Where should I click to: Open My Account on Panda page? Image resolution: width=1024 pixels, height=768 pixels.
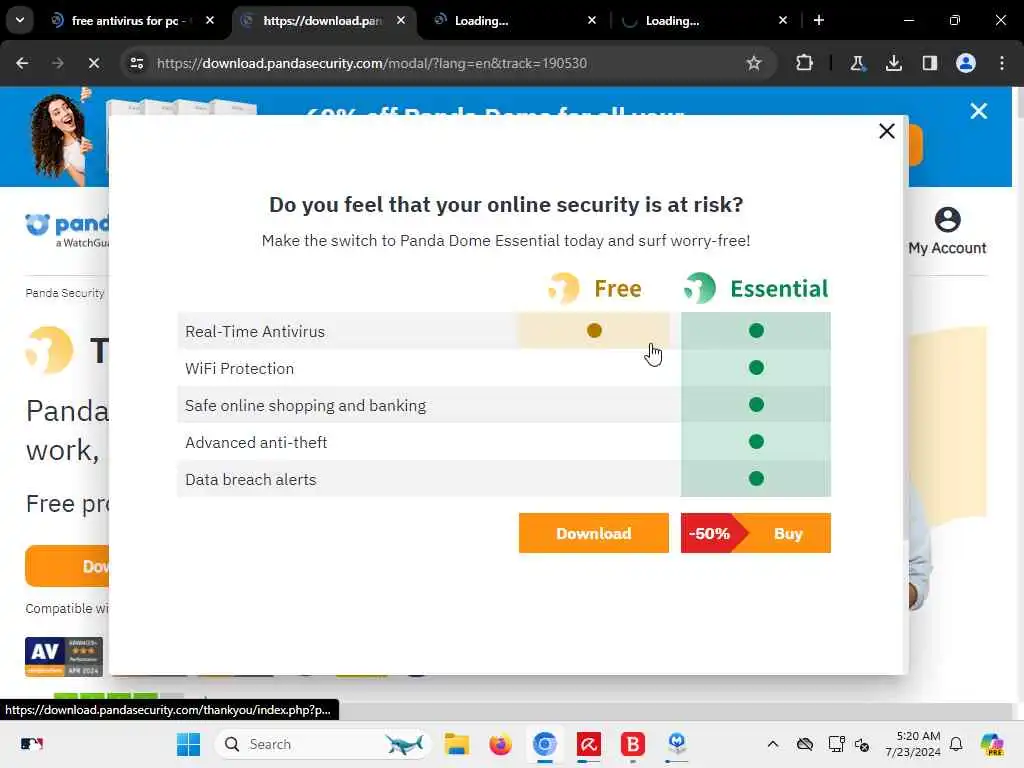click(x=947, y=231)
